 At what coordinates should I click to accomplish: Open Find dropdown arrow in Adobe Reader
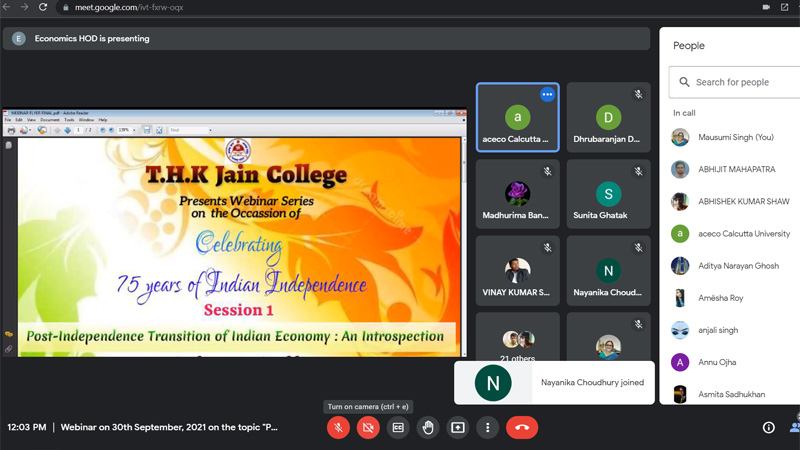click(211, 130)
